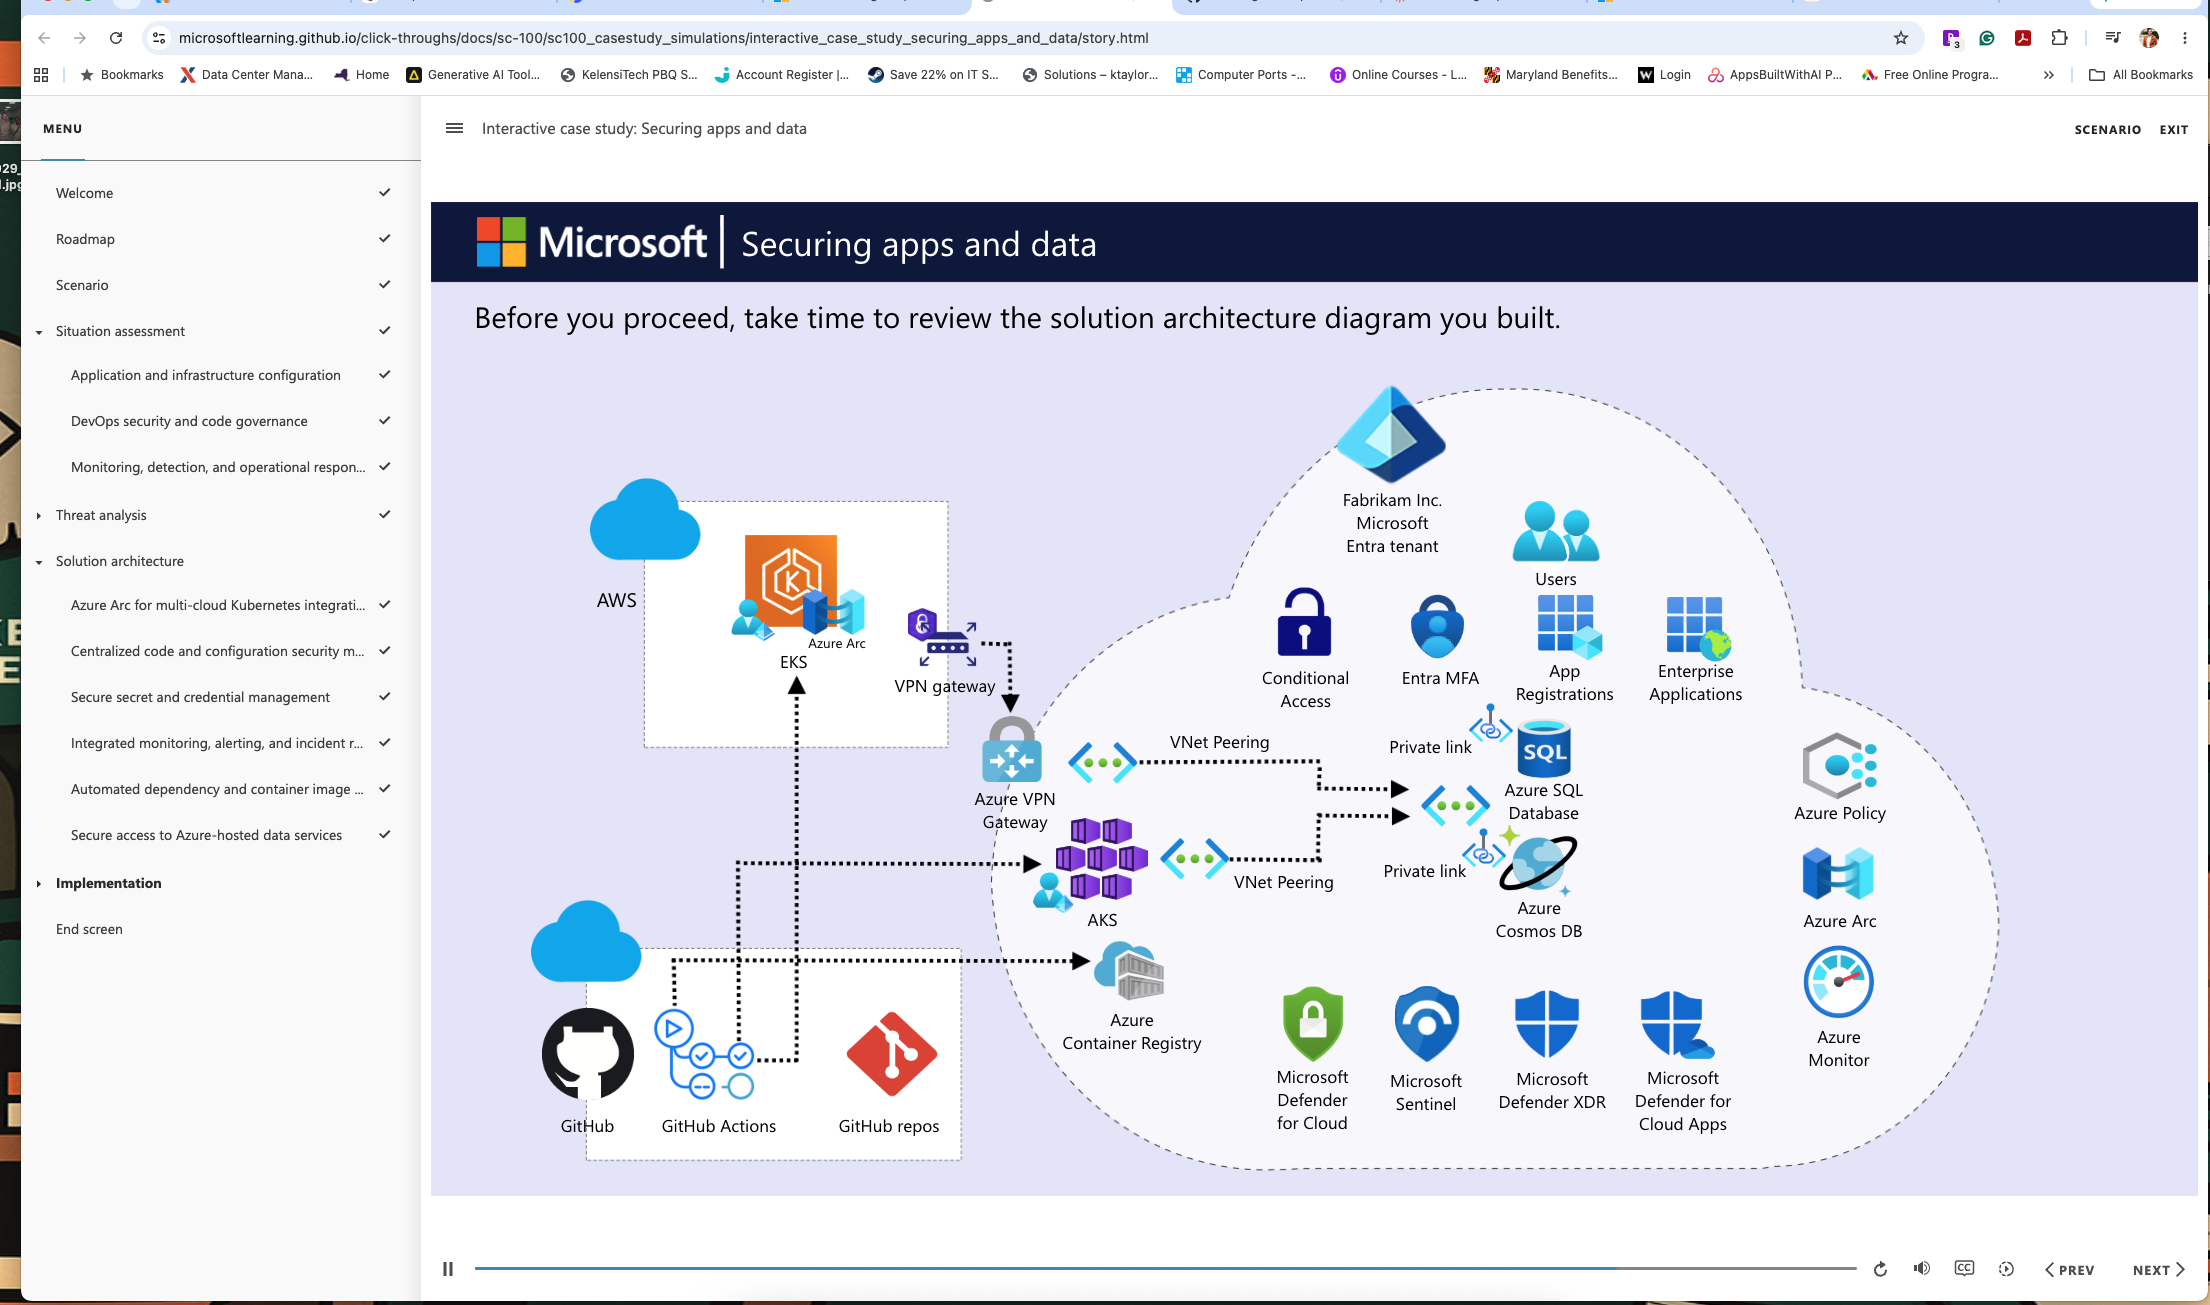
Task: Open the Chrome extensions puzzle icon
Action: pyautogui.click(x=2059, y=38)
